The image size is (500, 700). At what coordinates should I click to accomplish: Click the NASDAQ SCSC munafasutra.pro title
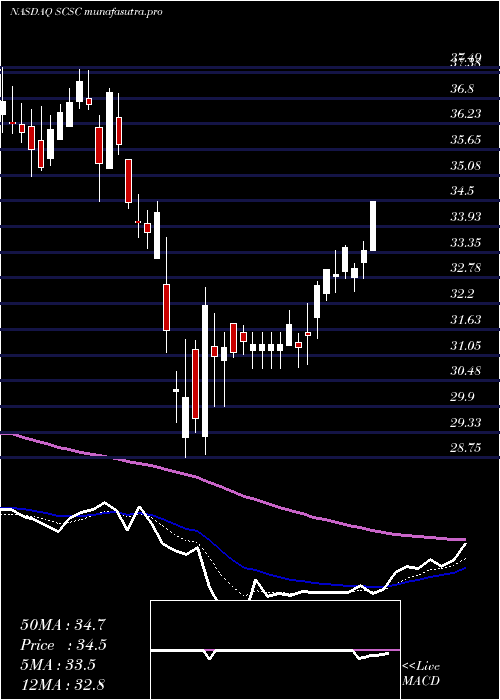(86, 12)
